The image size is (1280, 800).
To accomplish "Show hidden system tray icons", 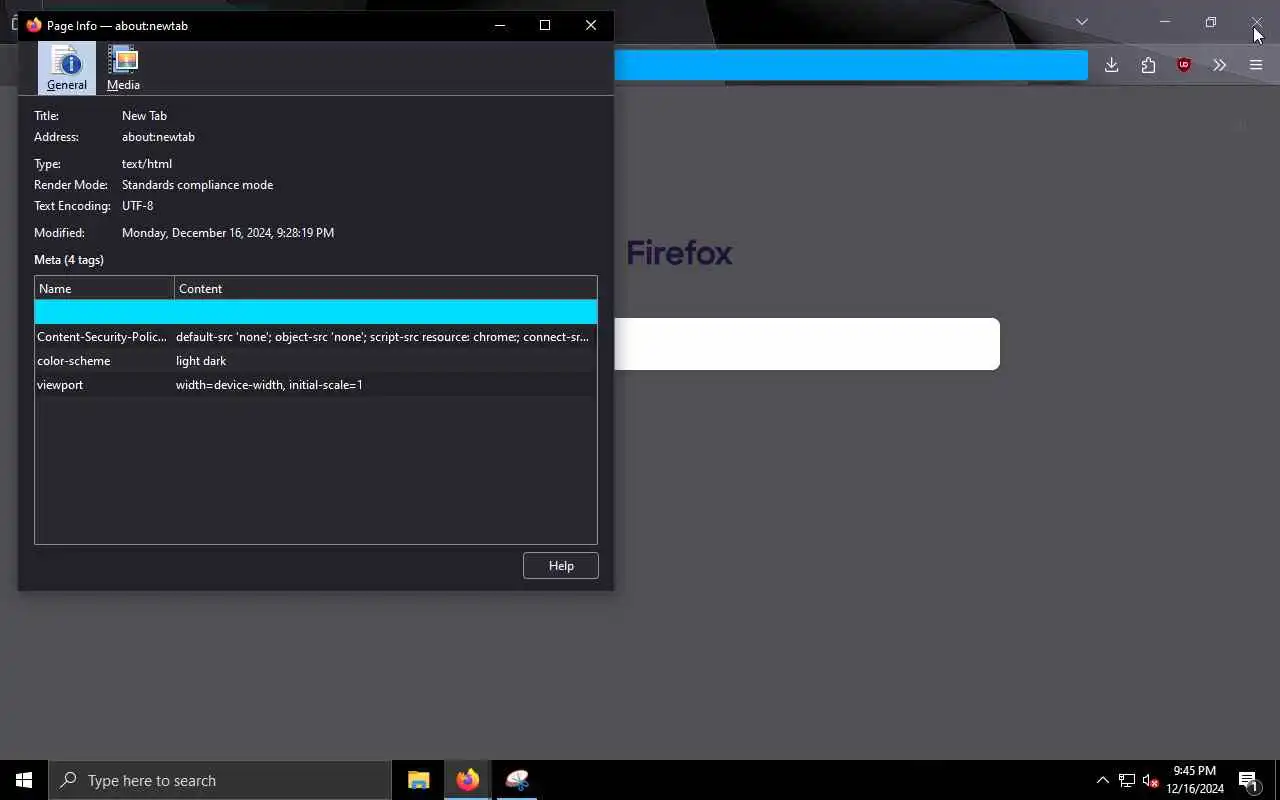I will tap(1103, 780).
